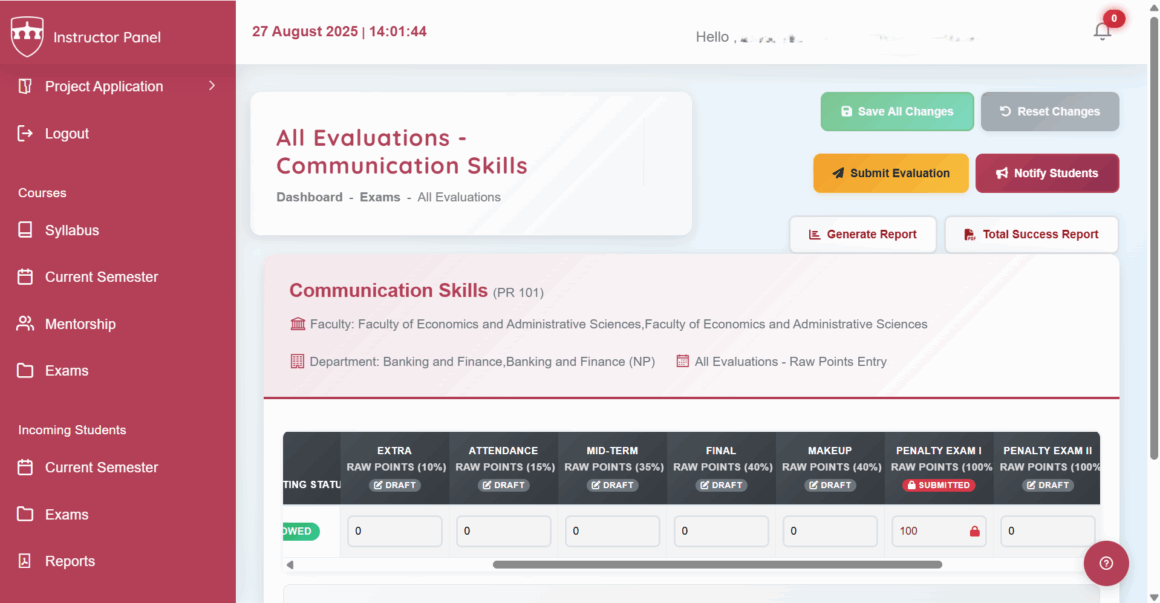Select the Mentorship people icon
Viewport: 1160px width, 603px height.
click(24, 323)
